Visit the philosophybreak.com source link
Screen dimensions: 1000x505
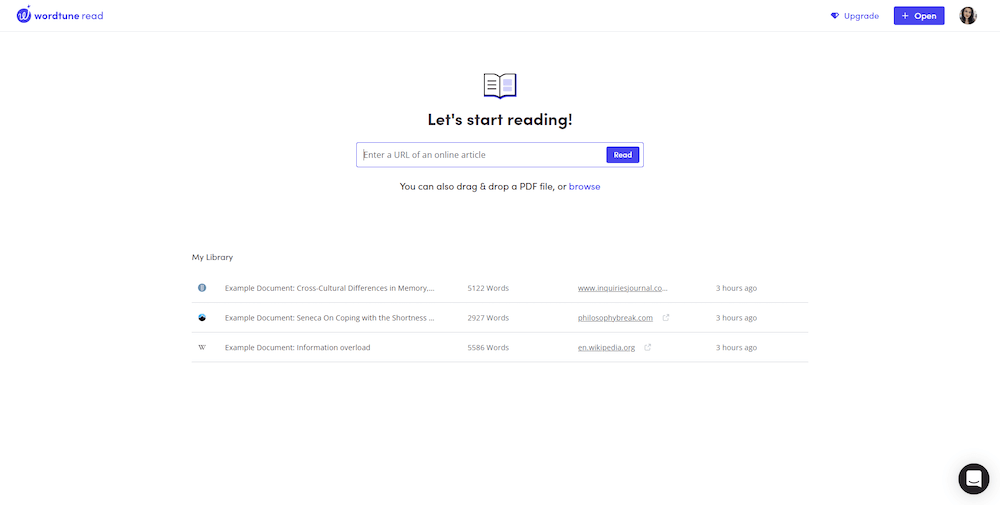click(615, 318)
